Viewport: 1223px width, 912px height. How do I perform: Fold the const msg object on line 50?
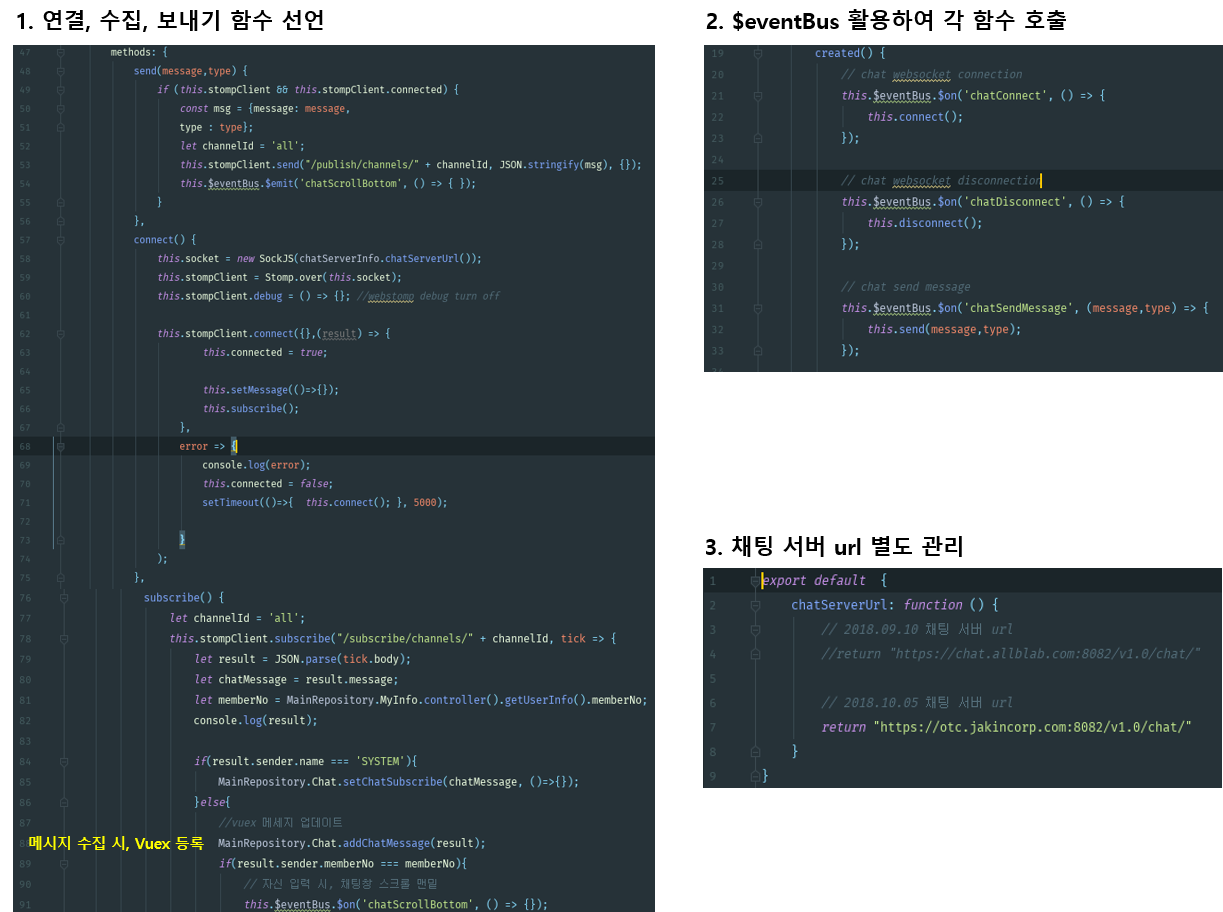click(x=61, y=108)
